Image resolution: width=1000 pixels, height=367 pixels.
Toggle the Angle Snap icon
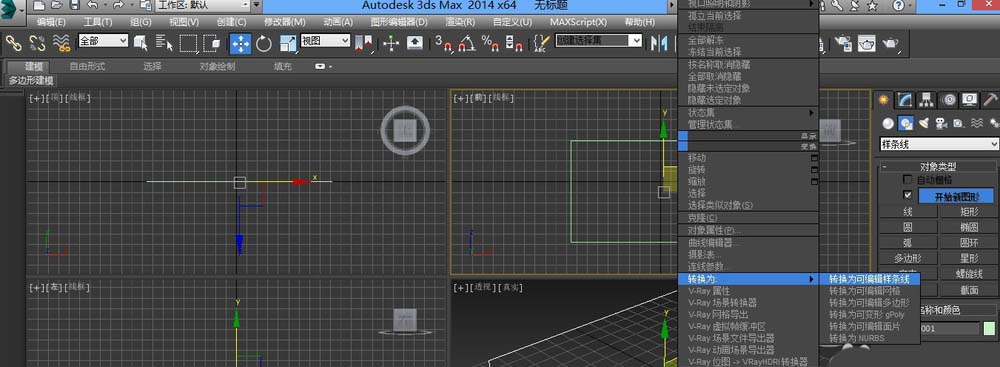(x=468, y=43)
